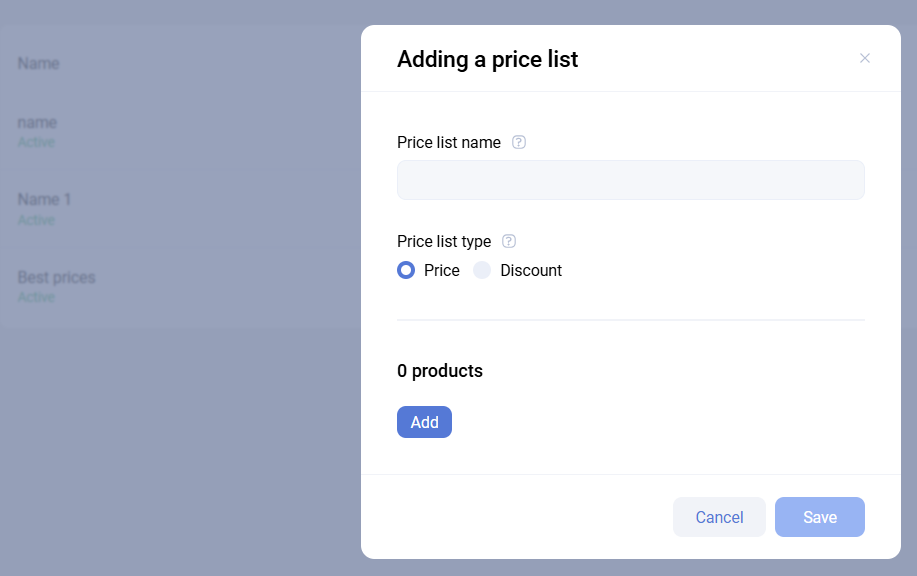Click Active status under Best prices
This screenshot has width=917, height=576.
pyautogui.click(x=36, y=297)
